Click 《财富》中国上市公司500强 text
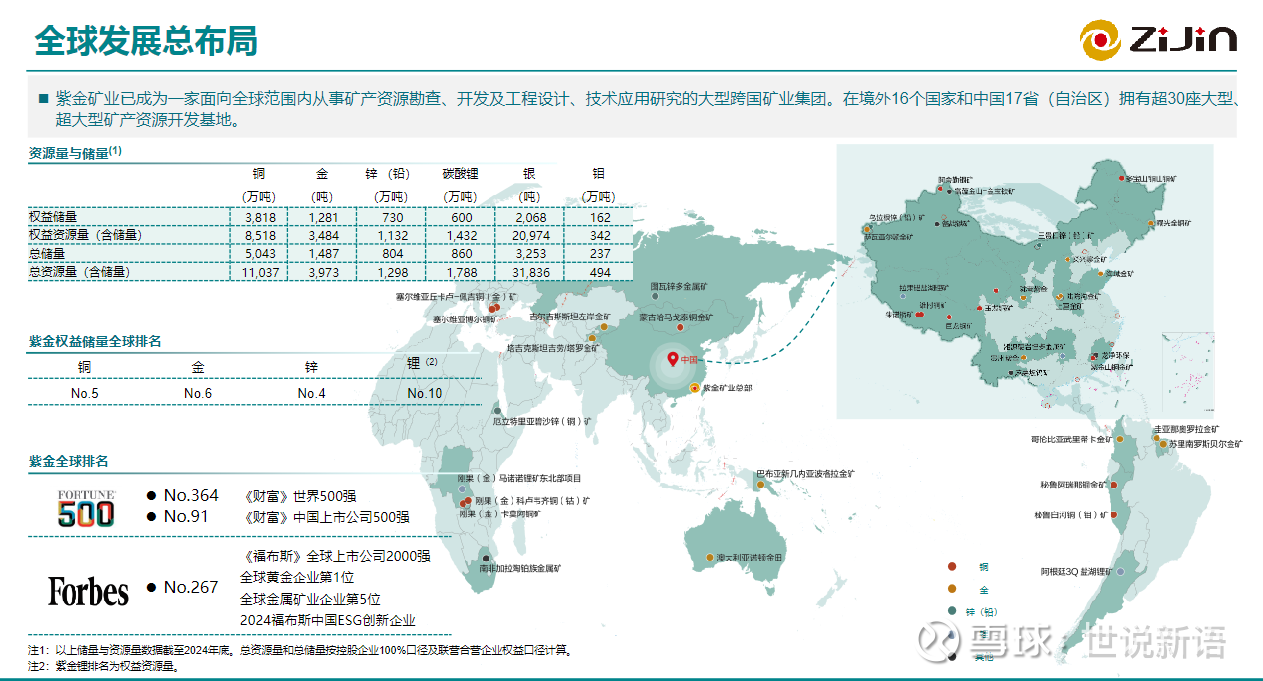 326,517
